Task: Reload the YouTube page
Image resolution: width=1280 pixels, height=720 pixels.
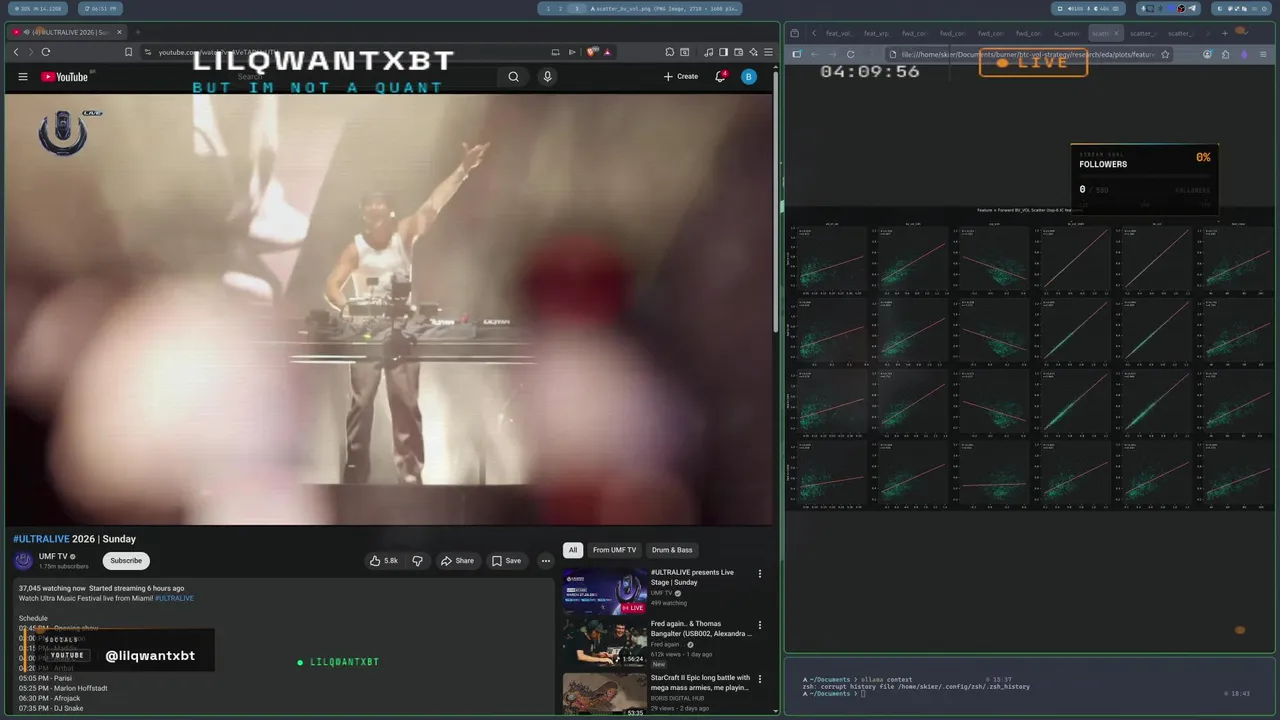Action: 46,52
